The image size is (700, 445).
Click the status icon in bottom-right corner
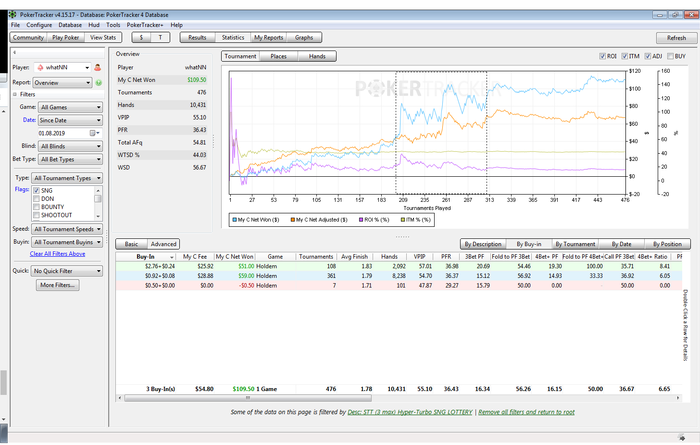[x=681, y=438]
